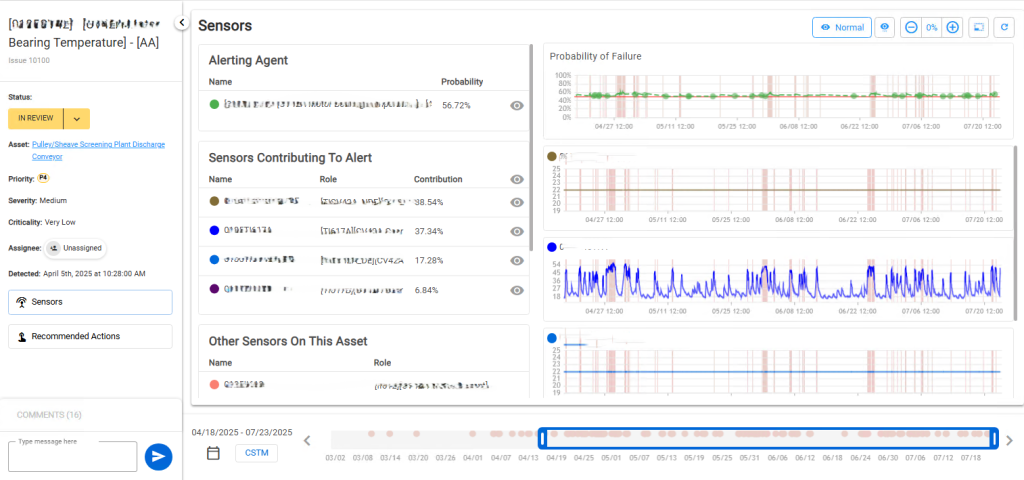This screenshot has width=1024, height=480.
Task: Click Criticality Very Low text
Action: pyautogui.click(x=42, y=222)
